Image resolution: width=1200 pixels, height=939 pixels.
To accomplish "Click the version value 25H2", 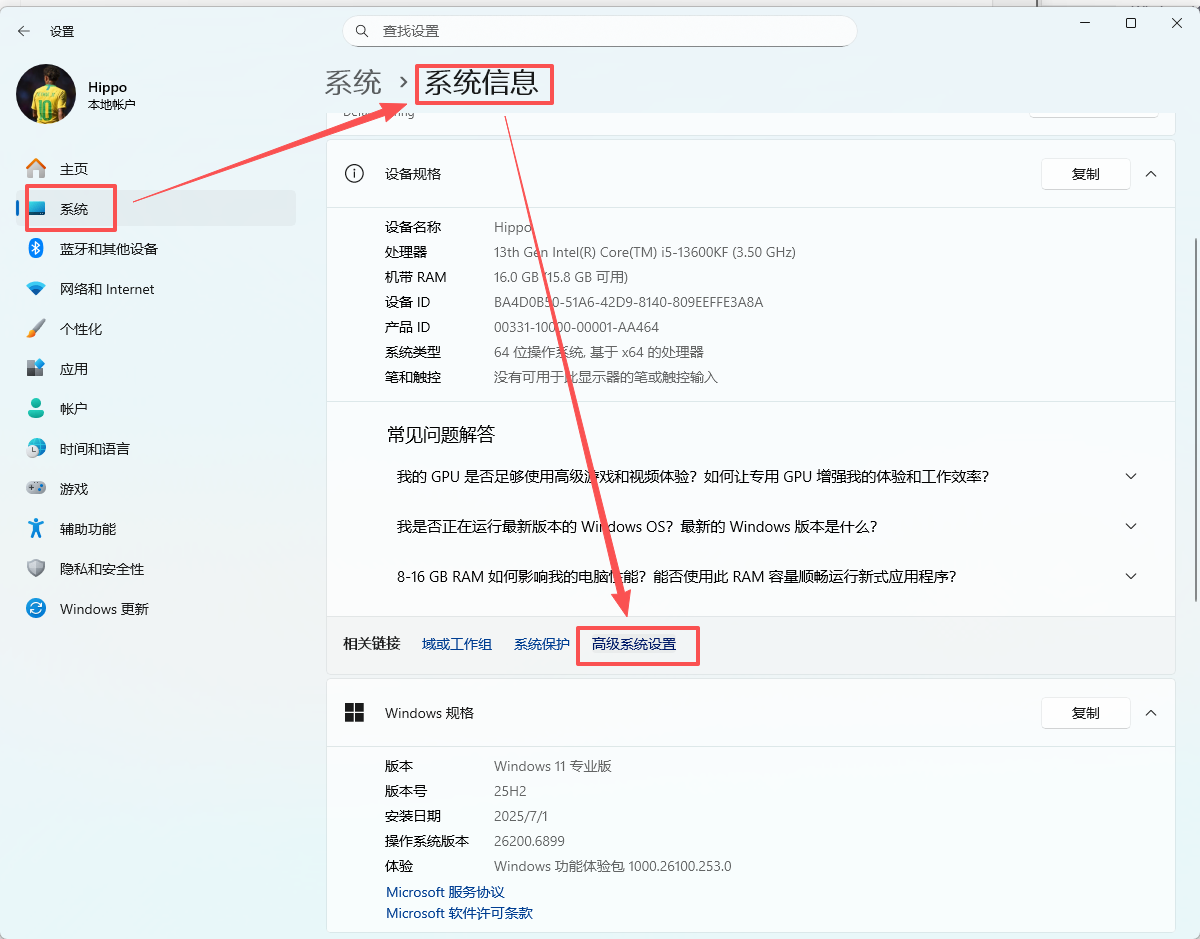I will pyautogui.click(x=510, y=791).
